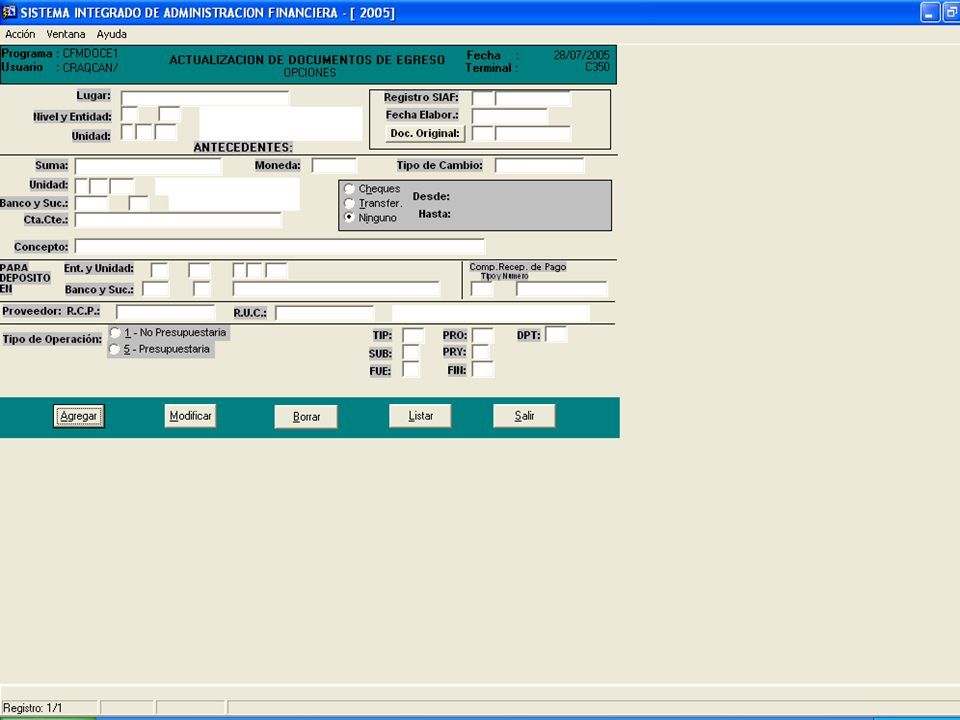Image resolution: width=960 pixels, height=720 pixels.
Task: Click the SUB code box
Action: [411, 353]
